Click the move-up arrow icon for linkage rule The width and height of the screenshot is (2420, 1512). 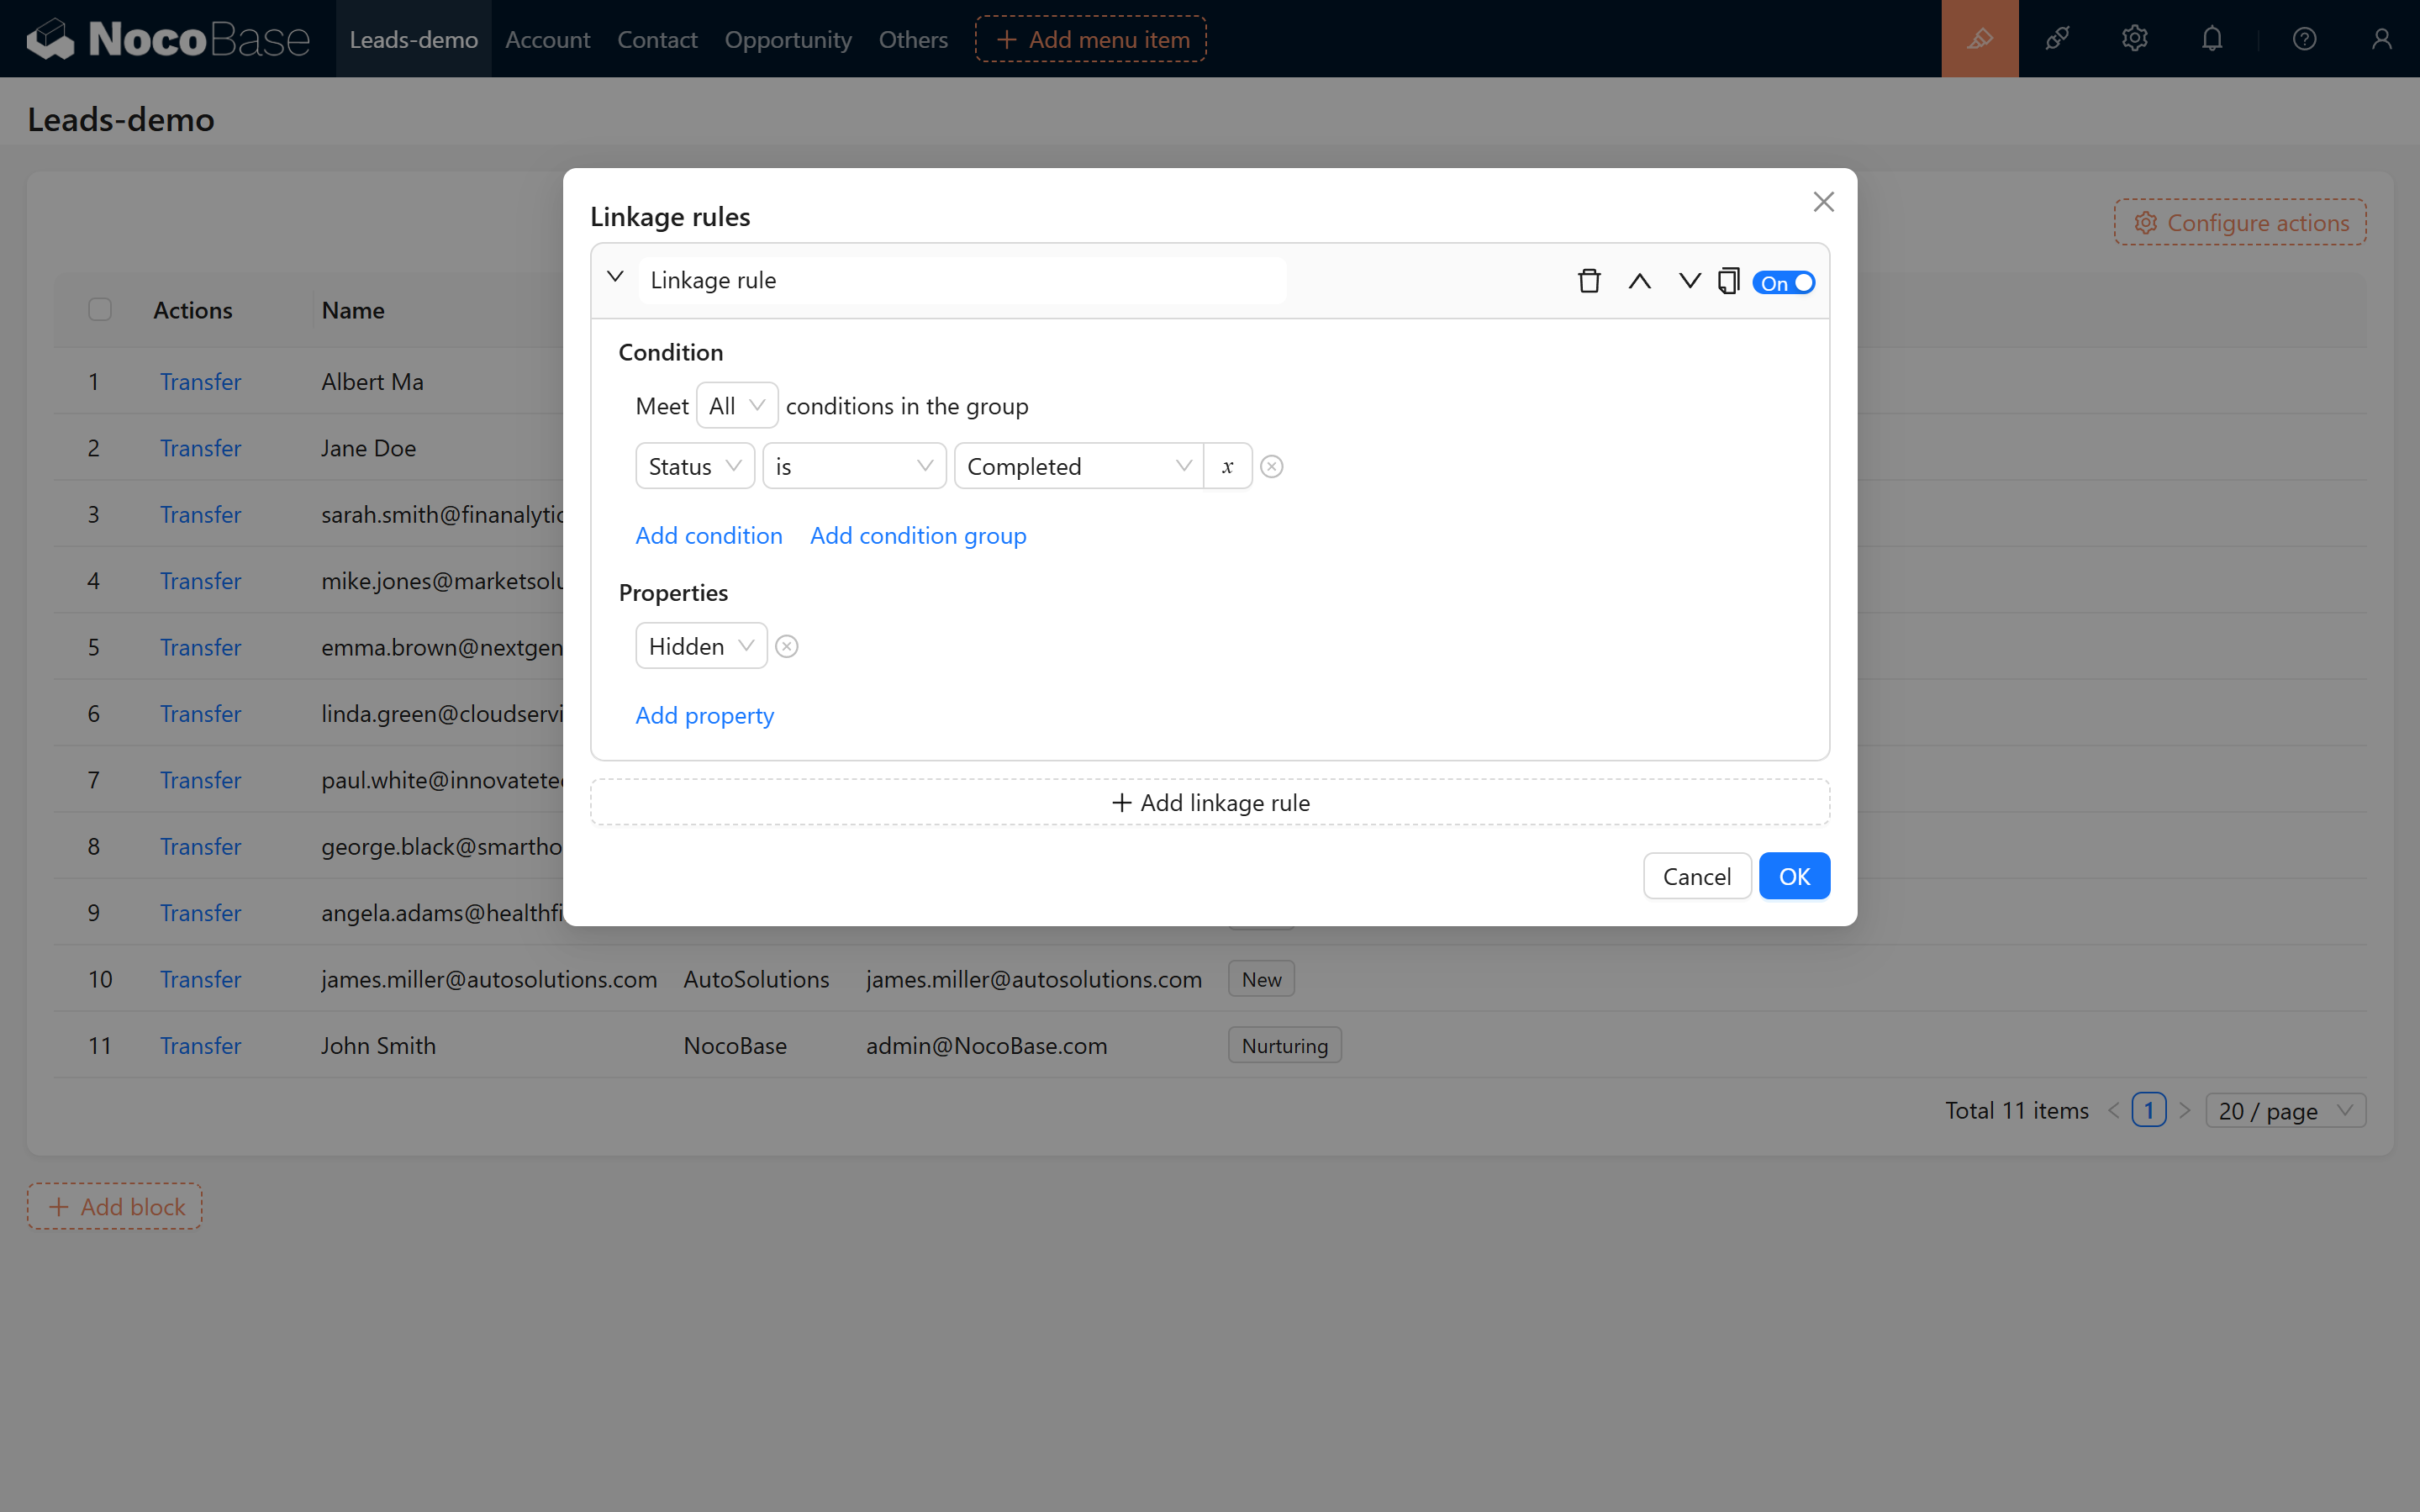(x=1637, y=281)
